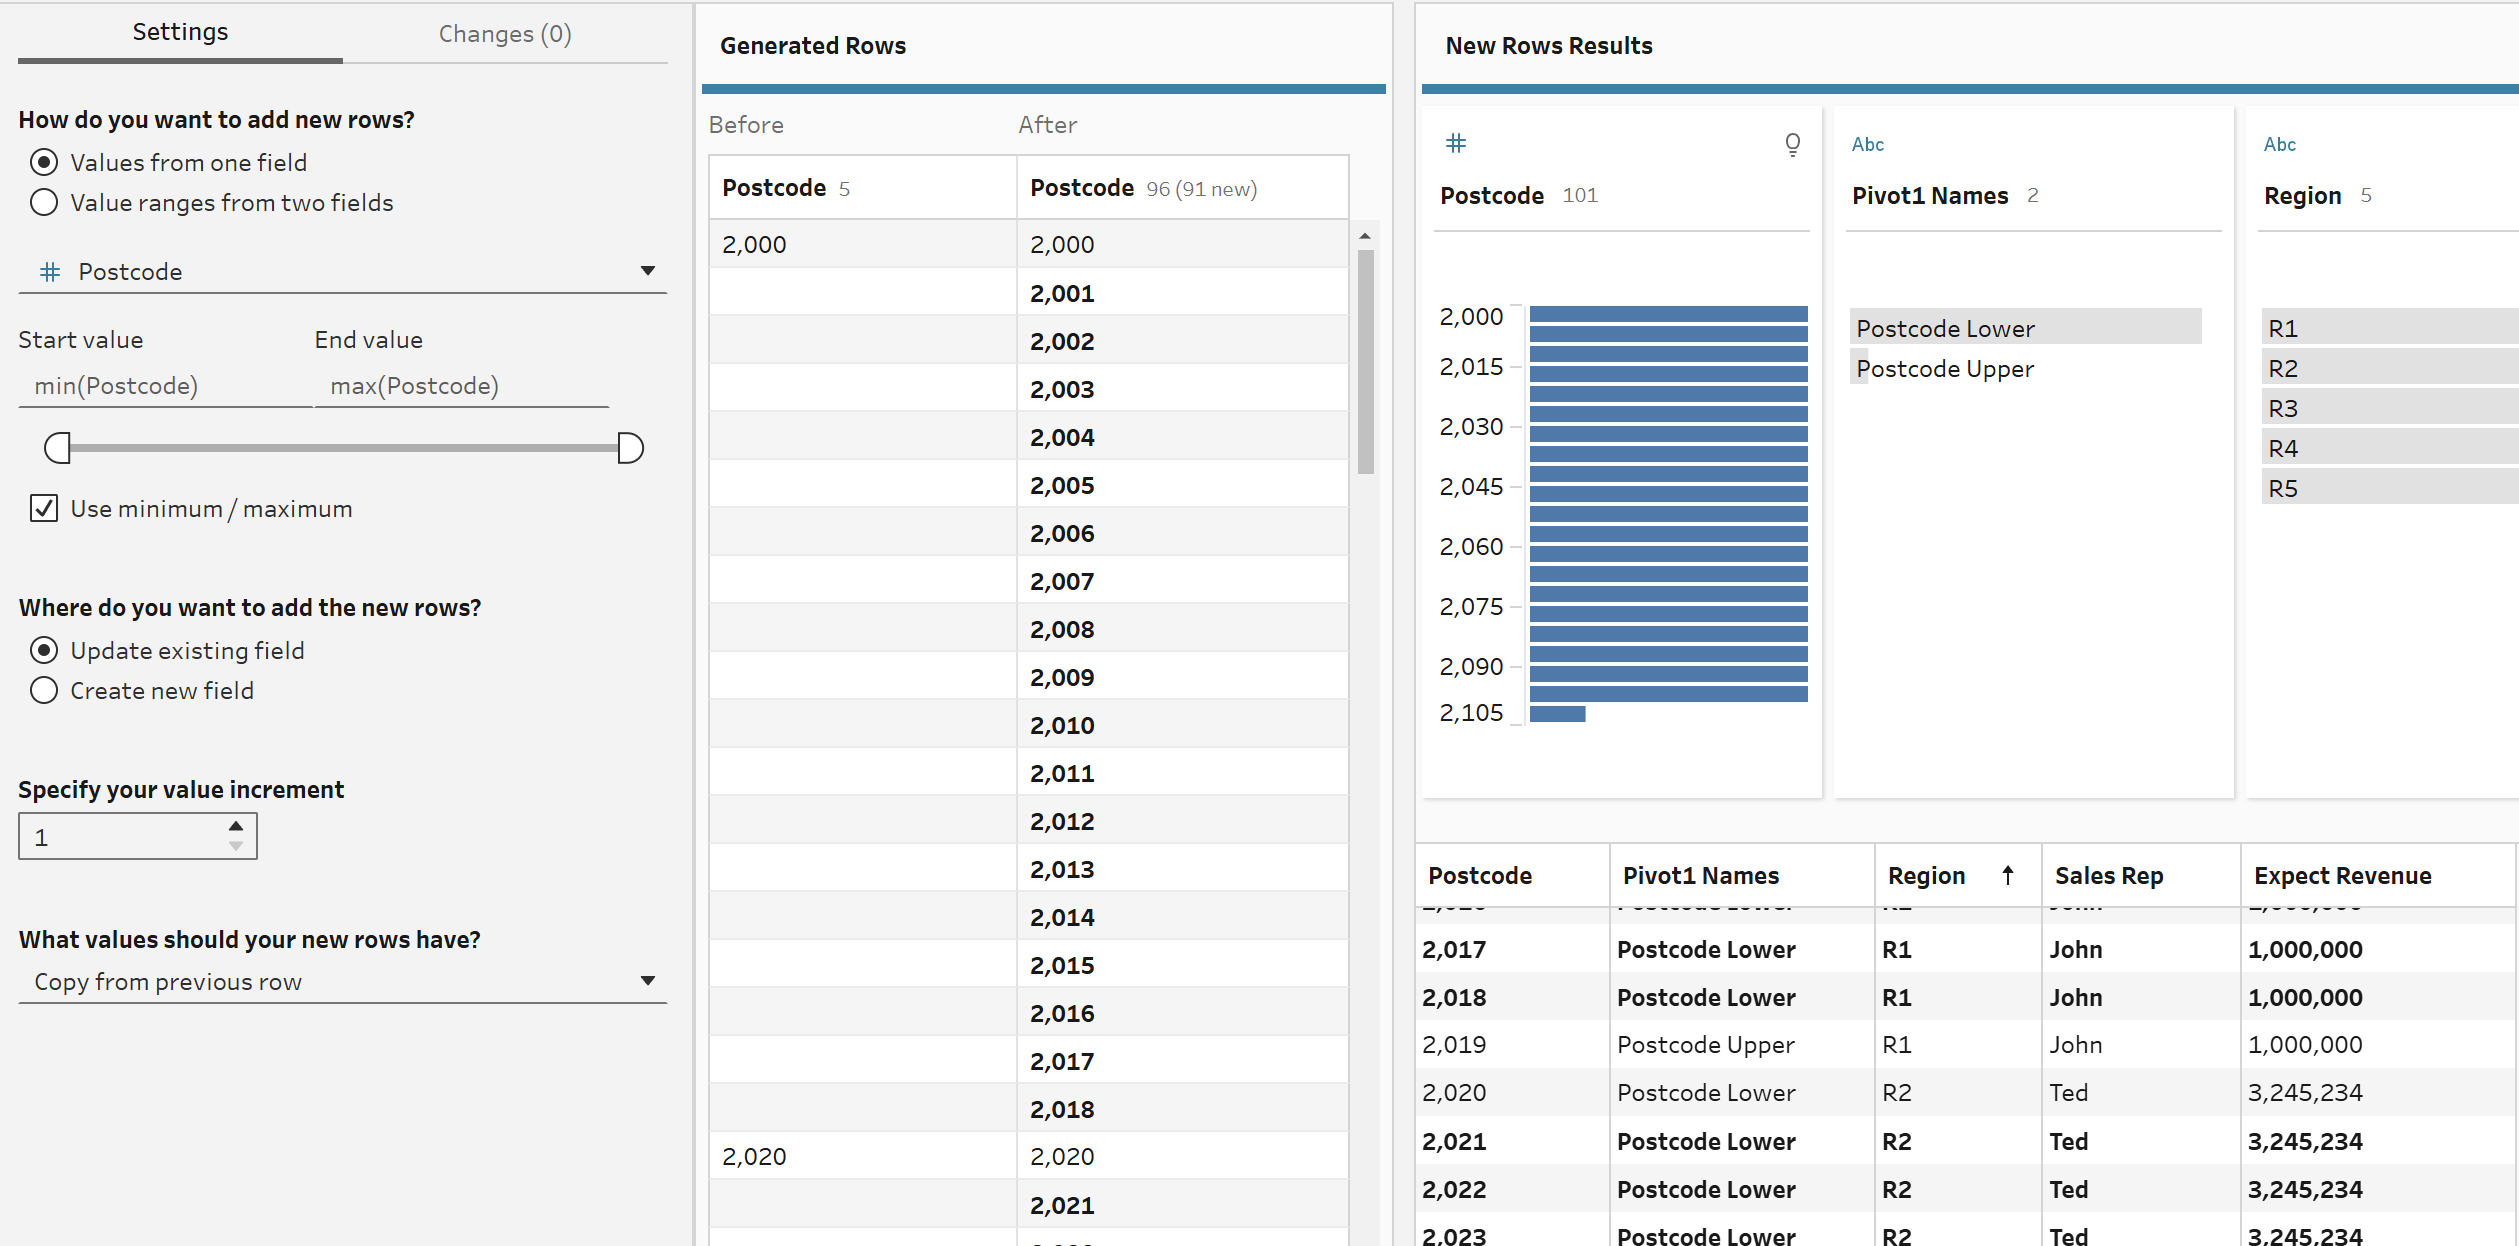Click the increment down arrow
Viewport: 2519px width, 1246px height.
pyautogui.click(x=236, y=846)
